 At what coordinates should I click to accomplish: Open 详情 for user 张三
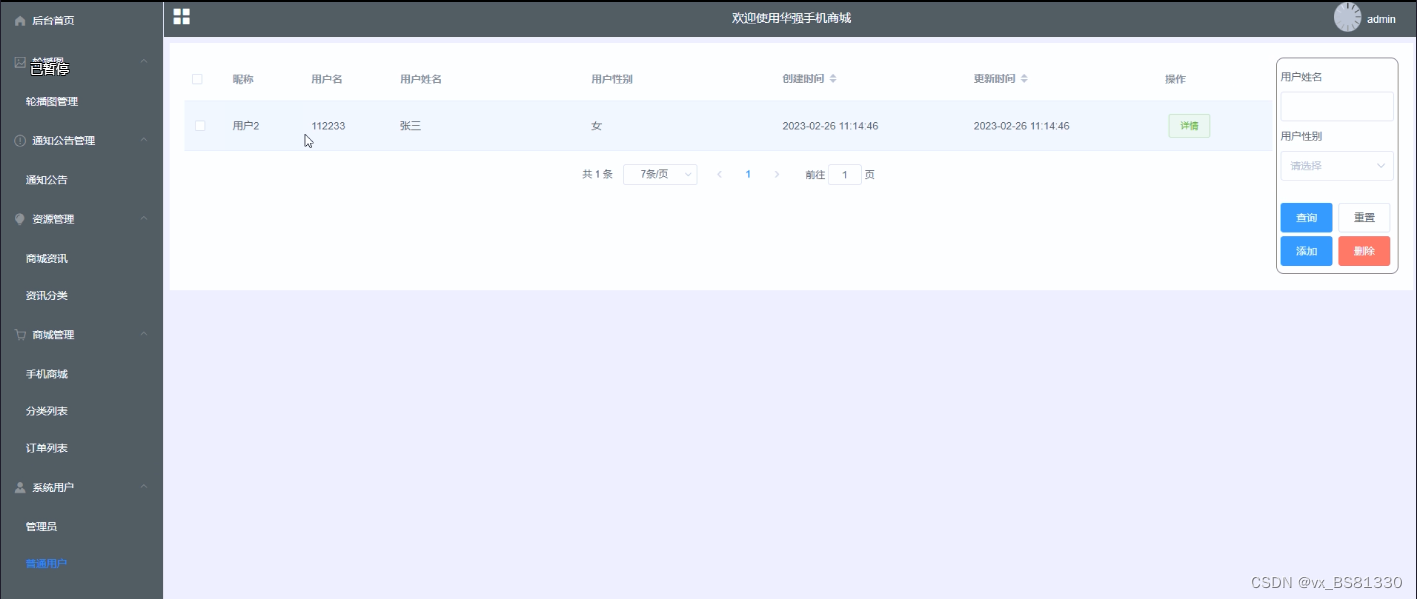(1189, 126)
